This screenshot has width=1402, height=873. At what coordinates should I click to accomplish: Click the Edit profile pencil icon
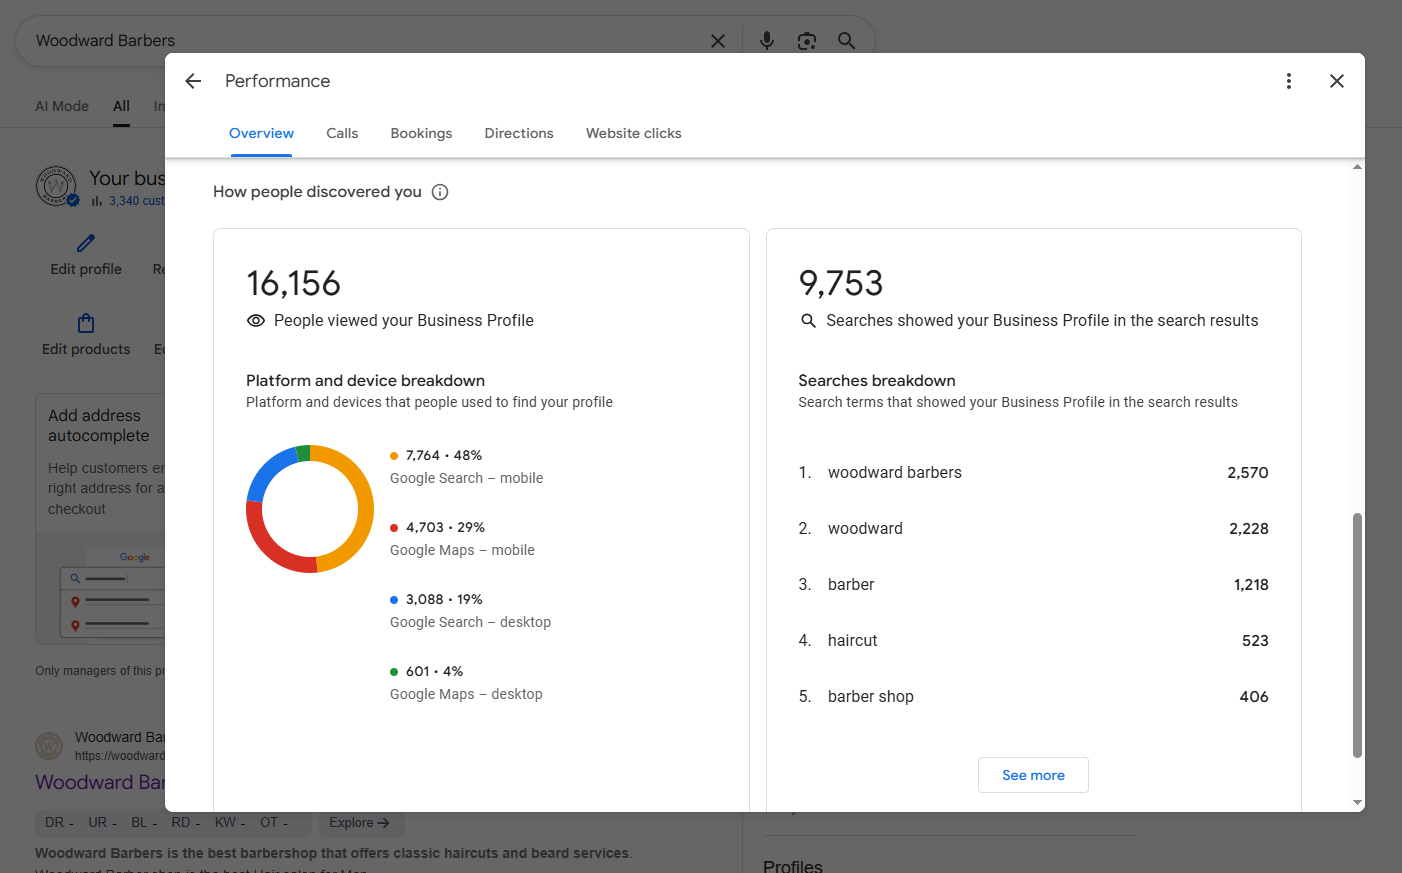[x=86, y=243]
